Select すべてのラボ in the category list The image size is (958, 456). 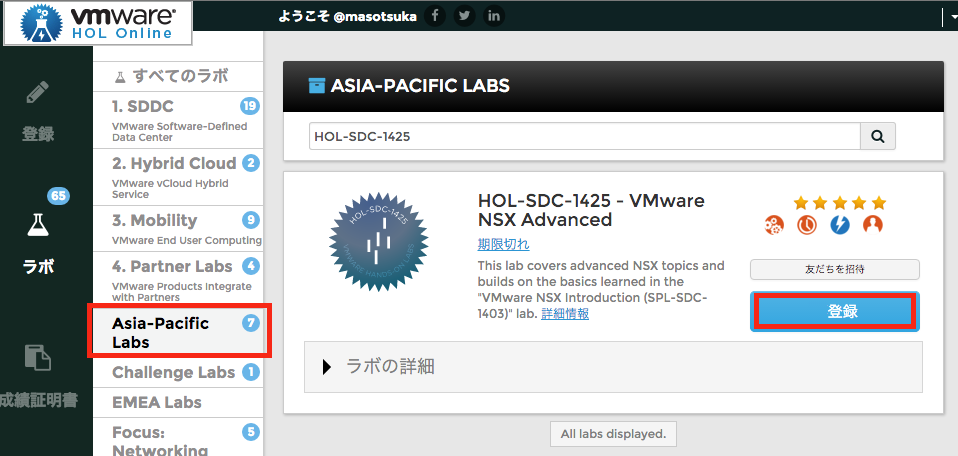[x=178, y=76]
